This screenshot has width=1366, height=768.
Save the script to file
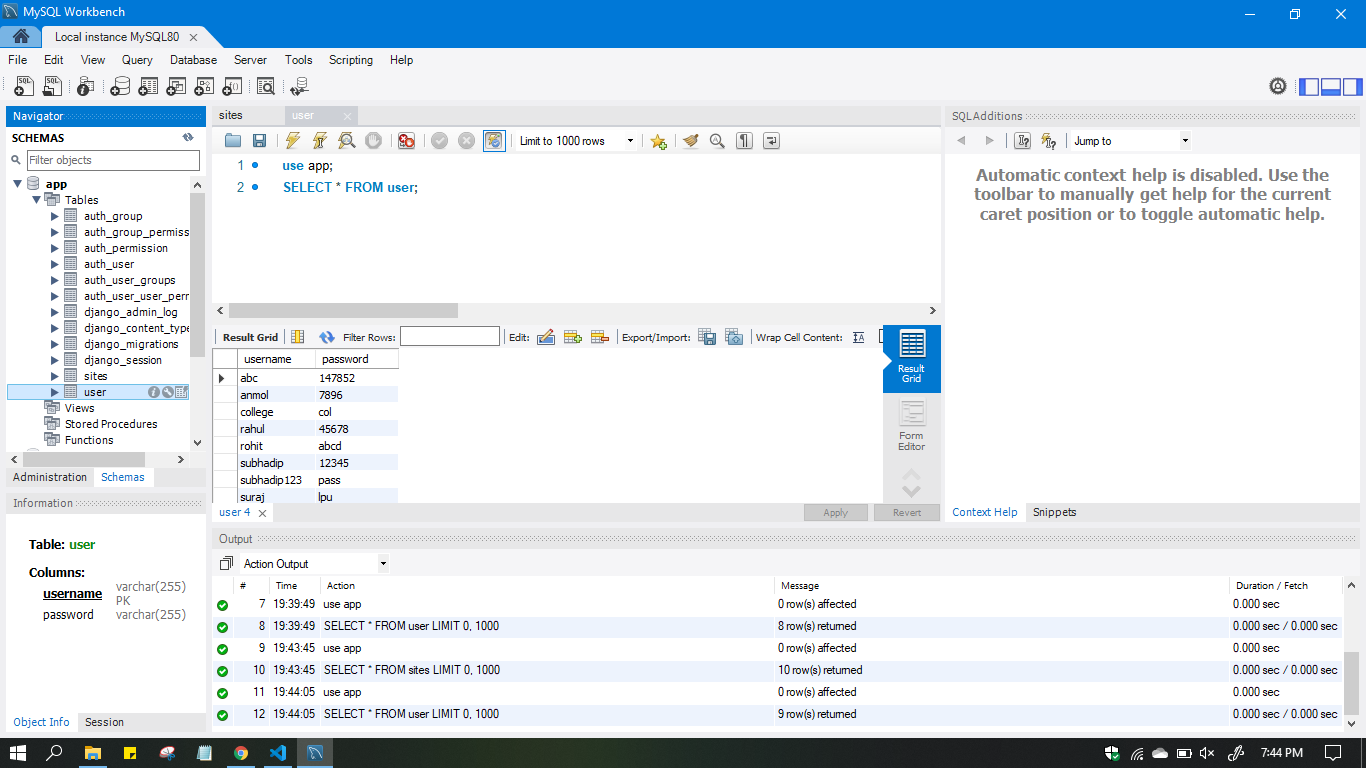(259, 141)
